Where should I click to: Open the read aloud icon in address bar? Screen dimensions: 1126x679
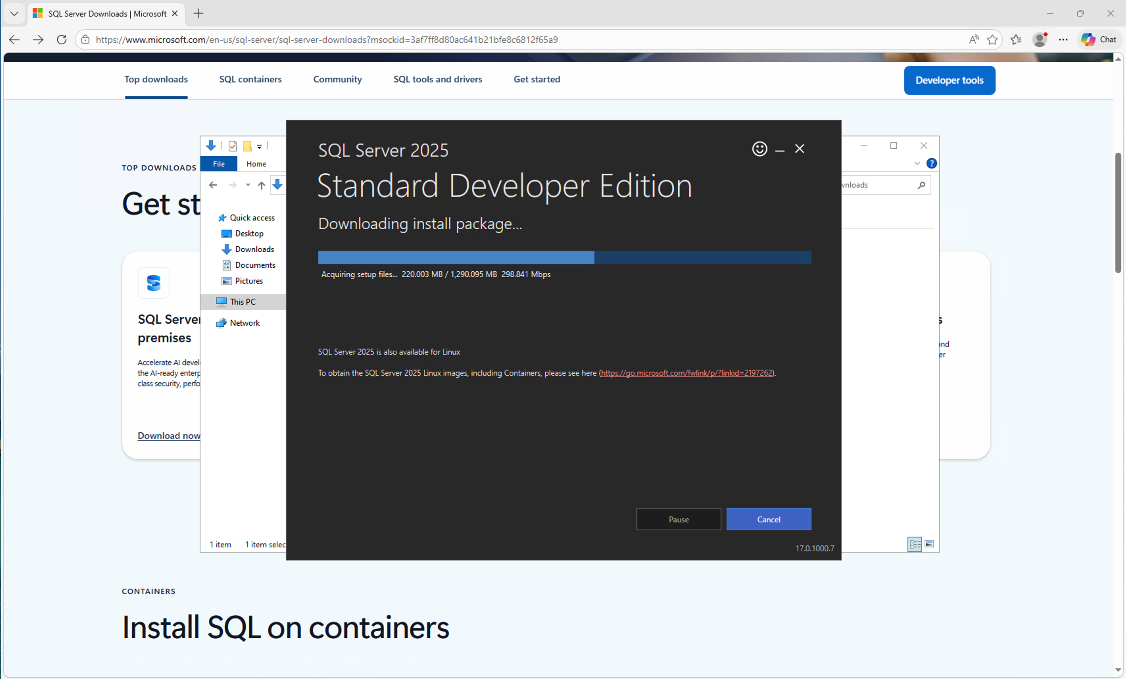tap(973, 39)
